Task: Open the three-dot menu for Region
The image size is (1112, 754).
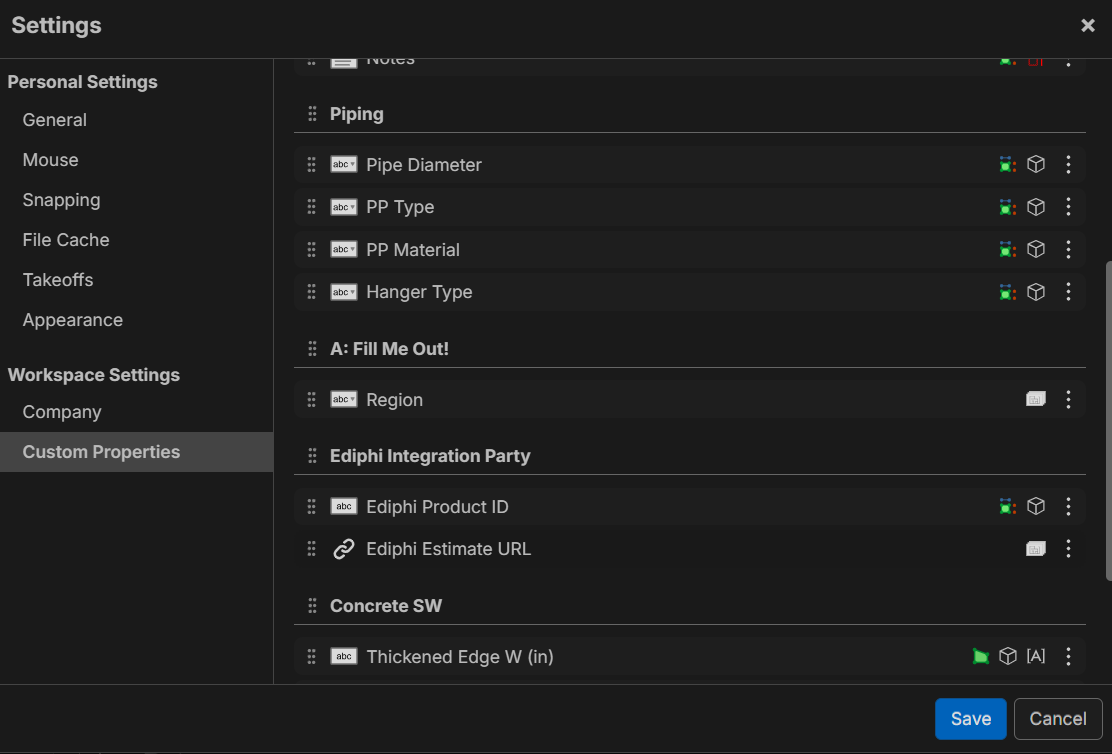Action: 1068,399
